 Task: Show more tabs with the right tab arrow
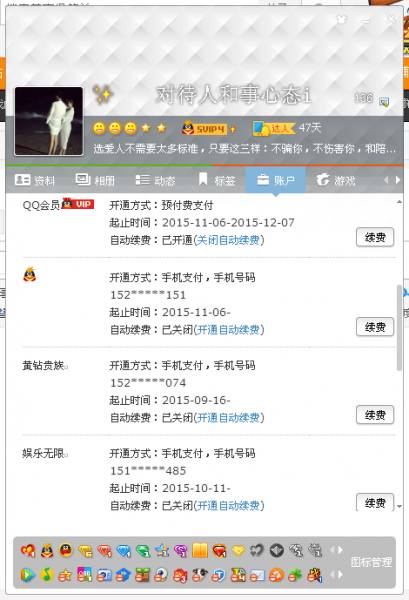pos(398,180)
